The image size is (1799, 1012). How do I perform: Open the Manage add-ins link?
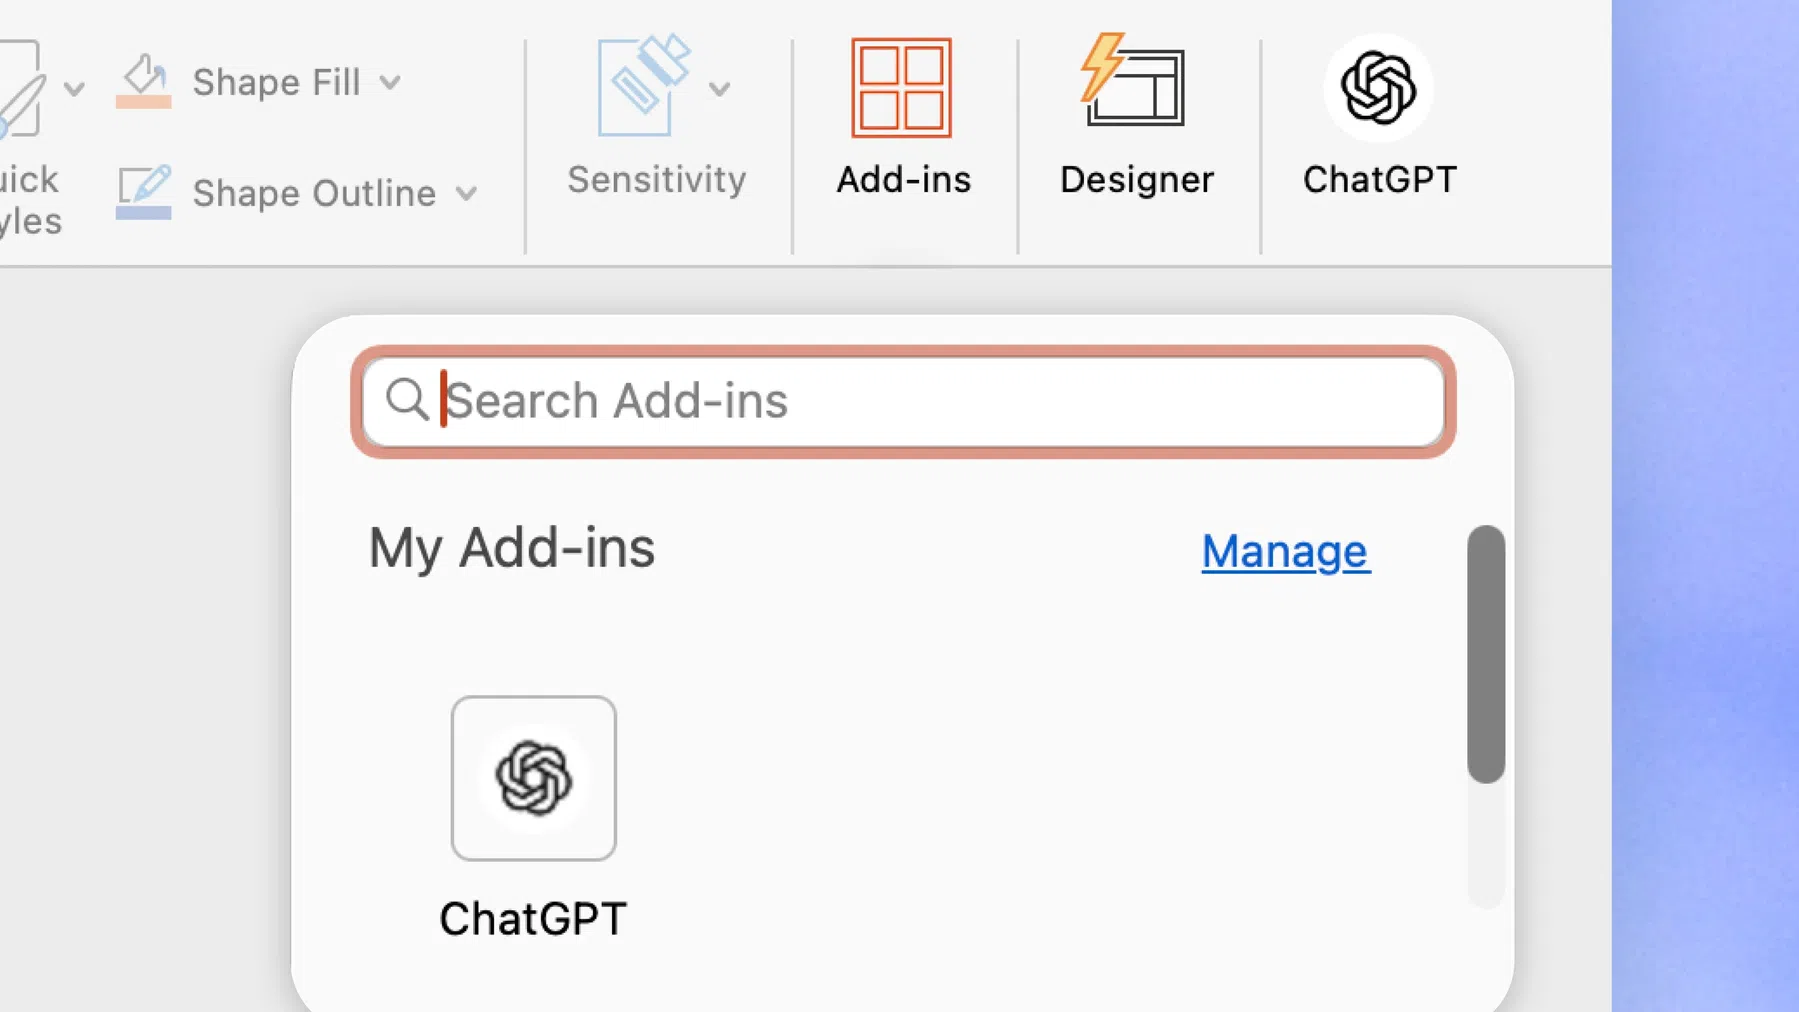(1286, 551)
